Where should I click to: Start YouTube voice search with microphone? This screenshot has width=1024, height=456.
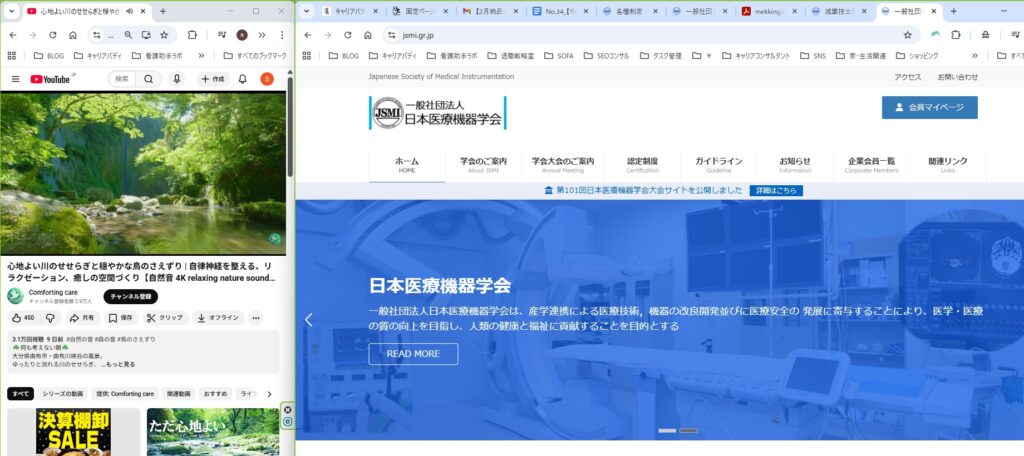(176, 79)
